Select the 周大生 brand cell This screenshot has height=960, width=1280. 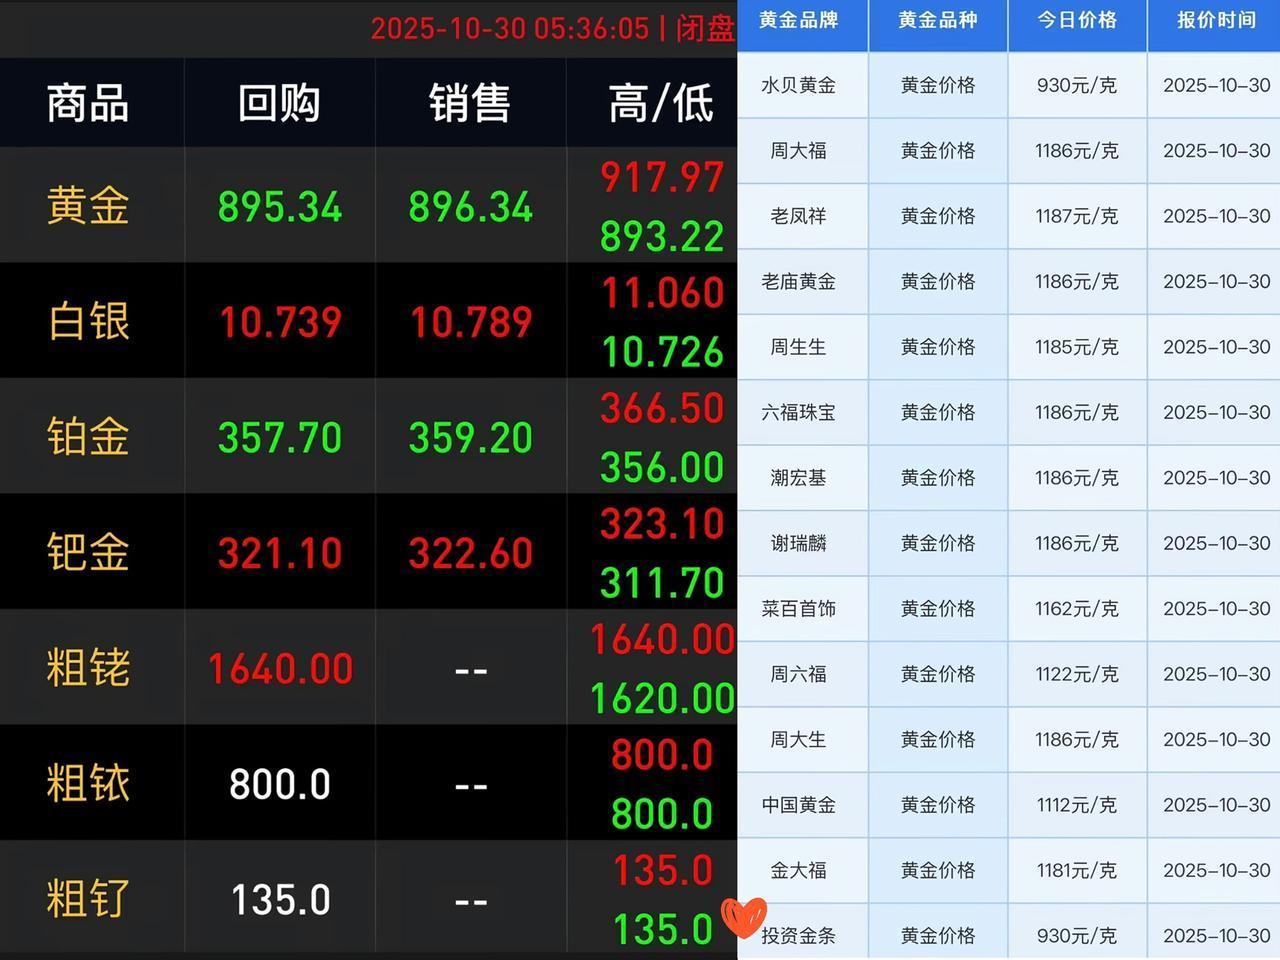798,740
